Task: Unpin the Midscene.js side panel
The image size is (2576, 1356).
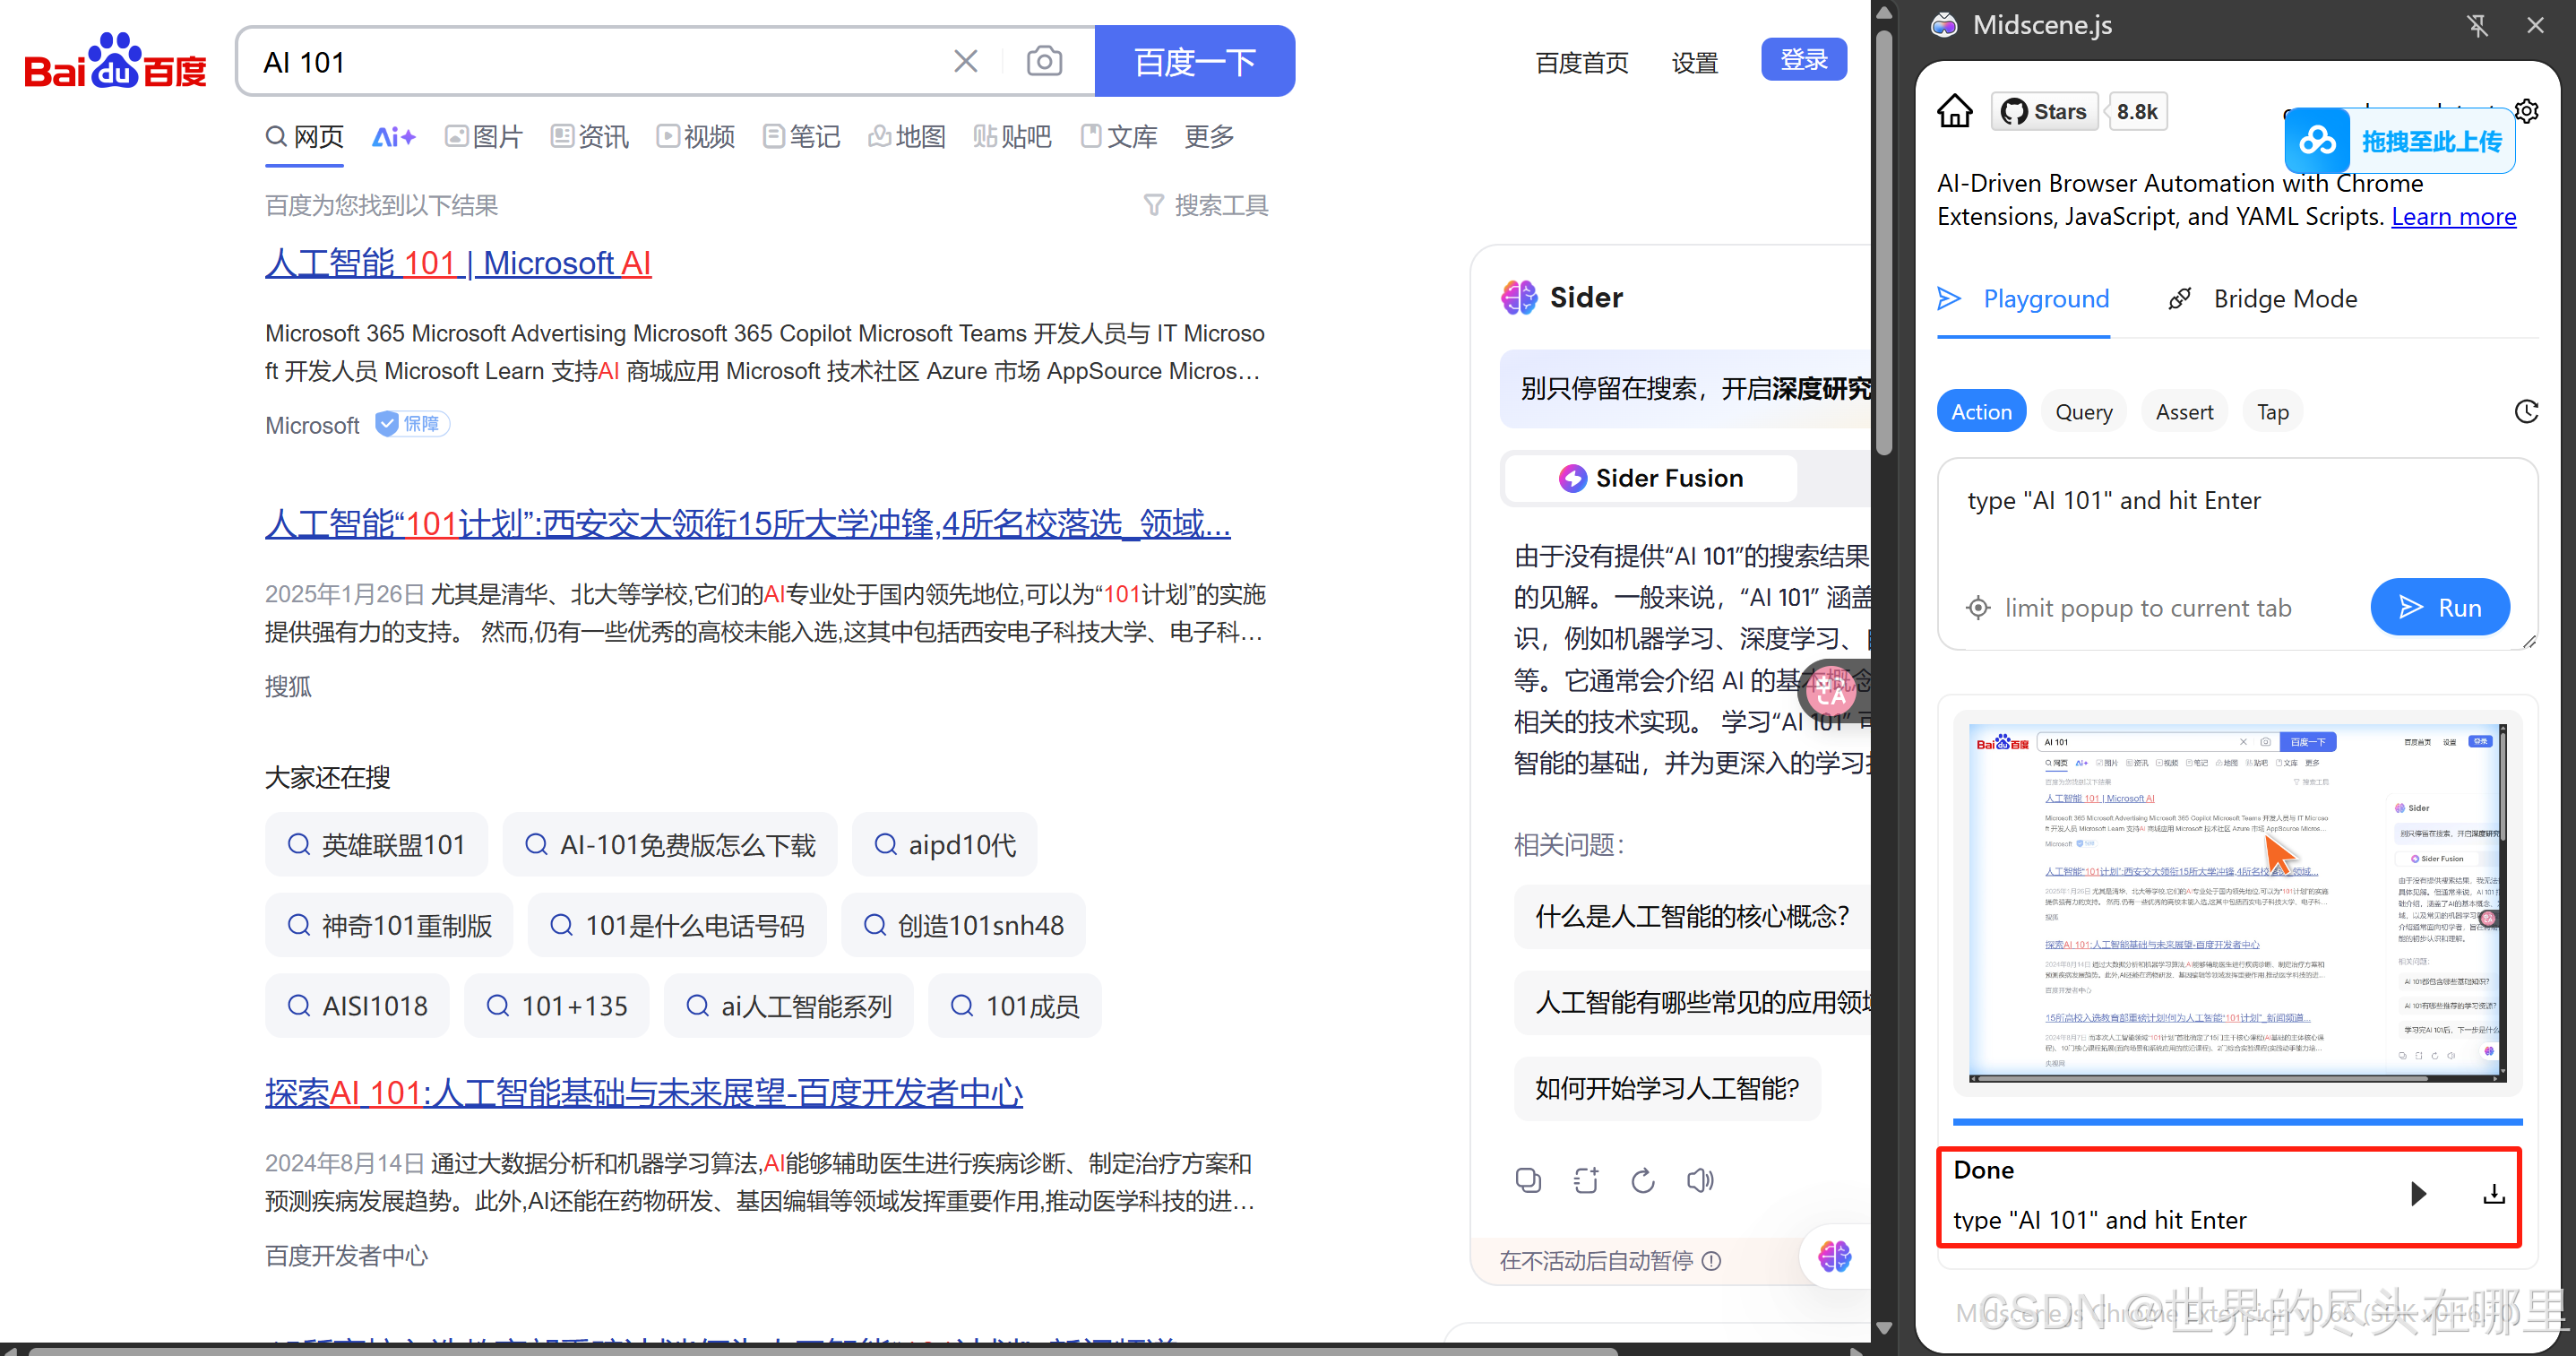Action: point(2477,26)
